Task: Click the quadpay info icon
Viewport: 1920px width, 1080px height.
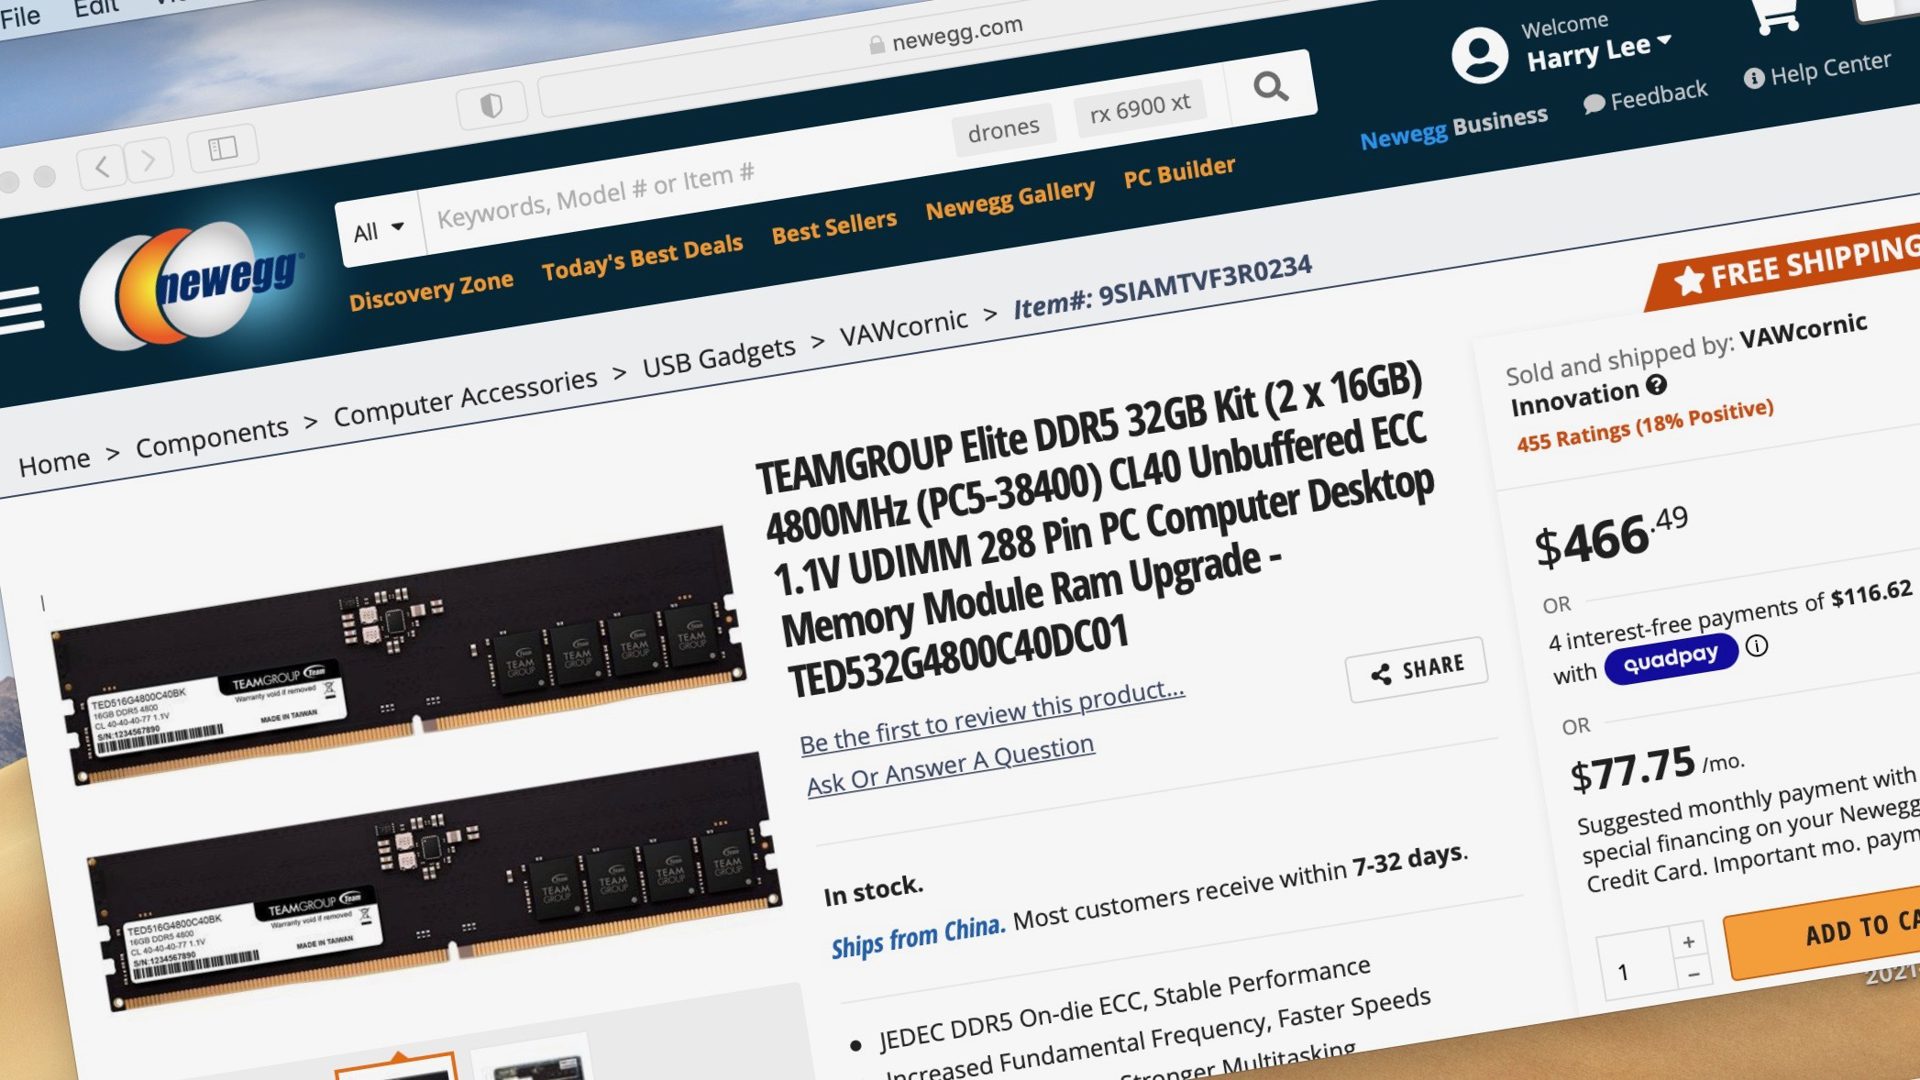Action: pyautogui.click(x=1757, y=646)
